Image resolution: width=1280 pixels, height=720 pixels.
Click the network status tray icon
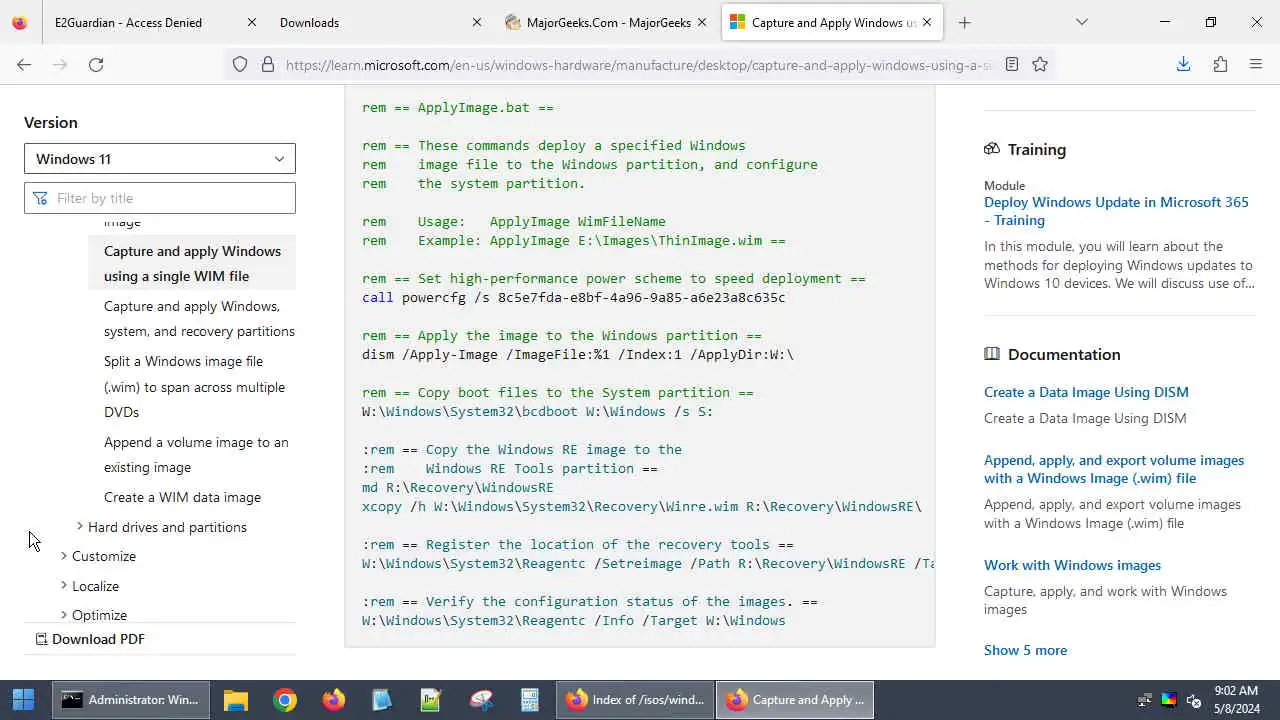point(1145,700)
